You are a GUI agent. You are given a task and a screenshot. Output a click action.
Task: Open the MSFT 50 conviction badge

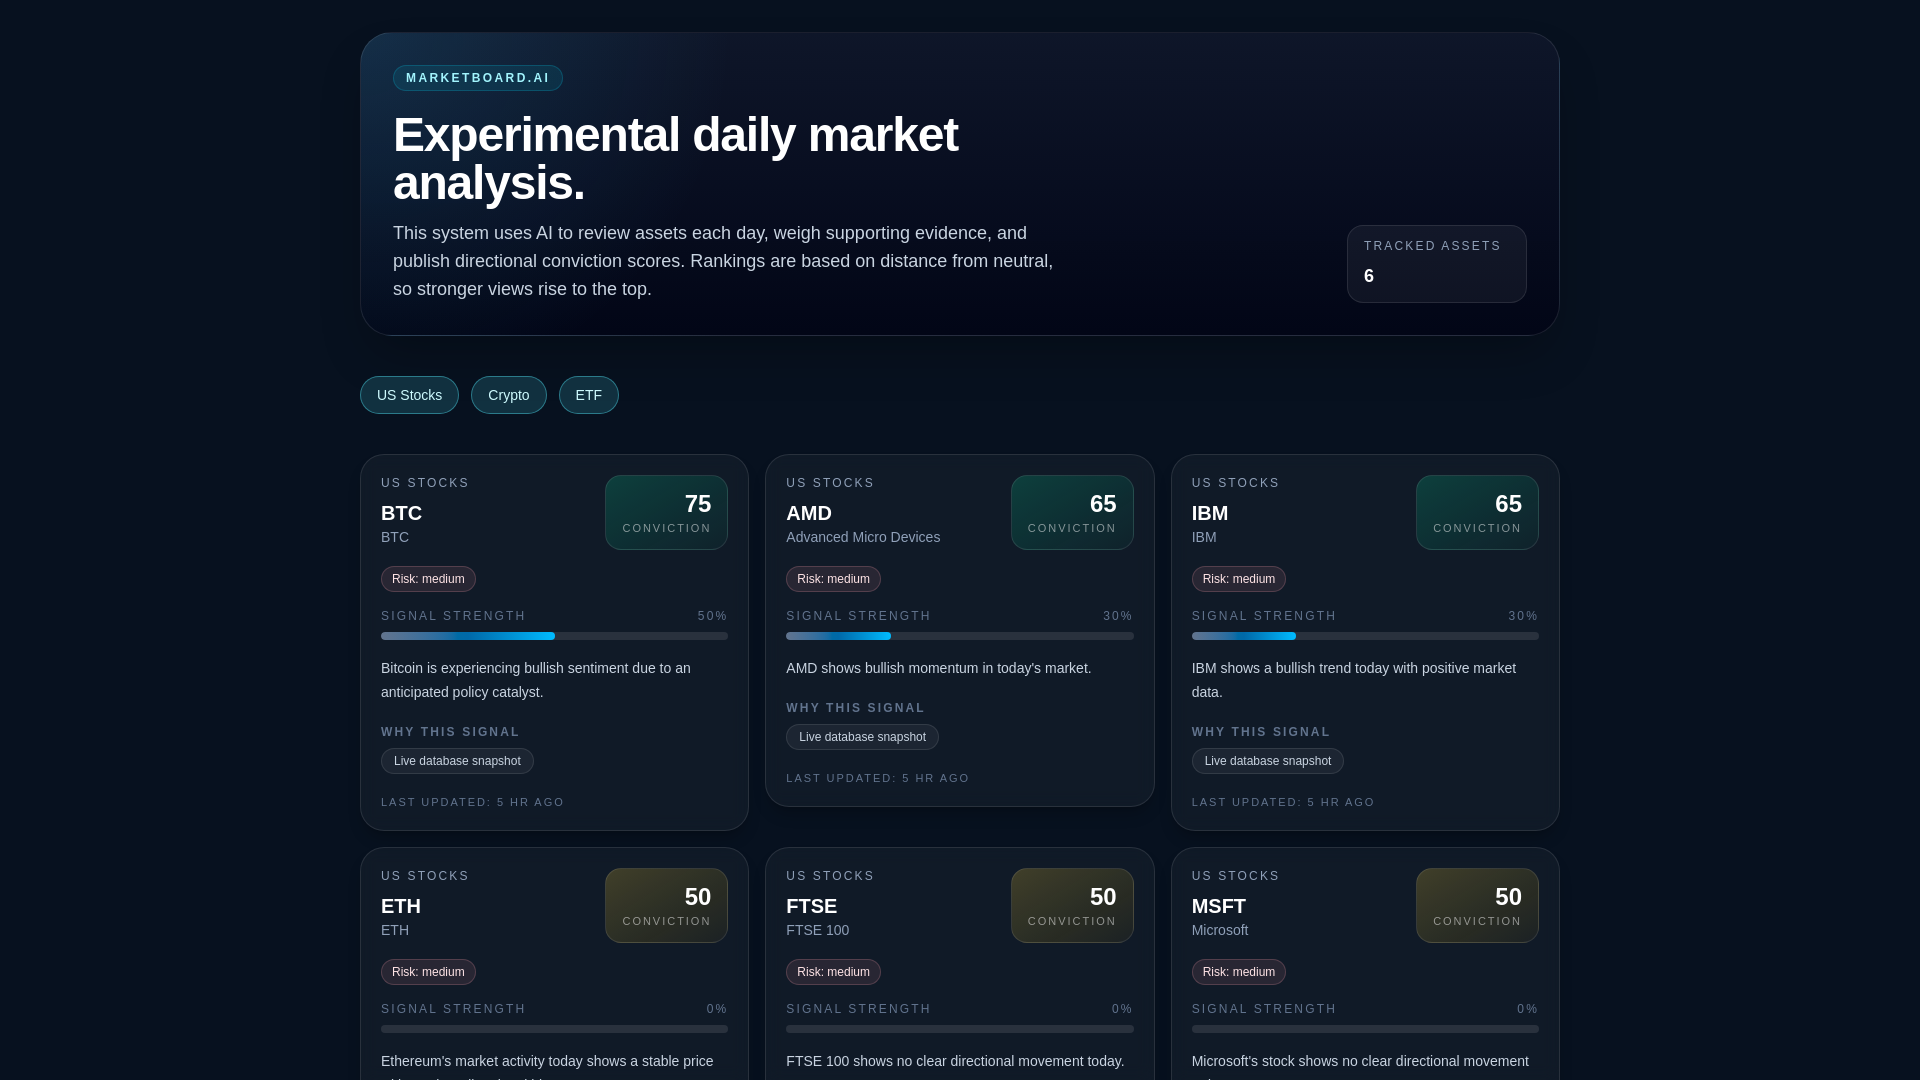coord(1477,905)
